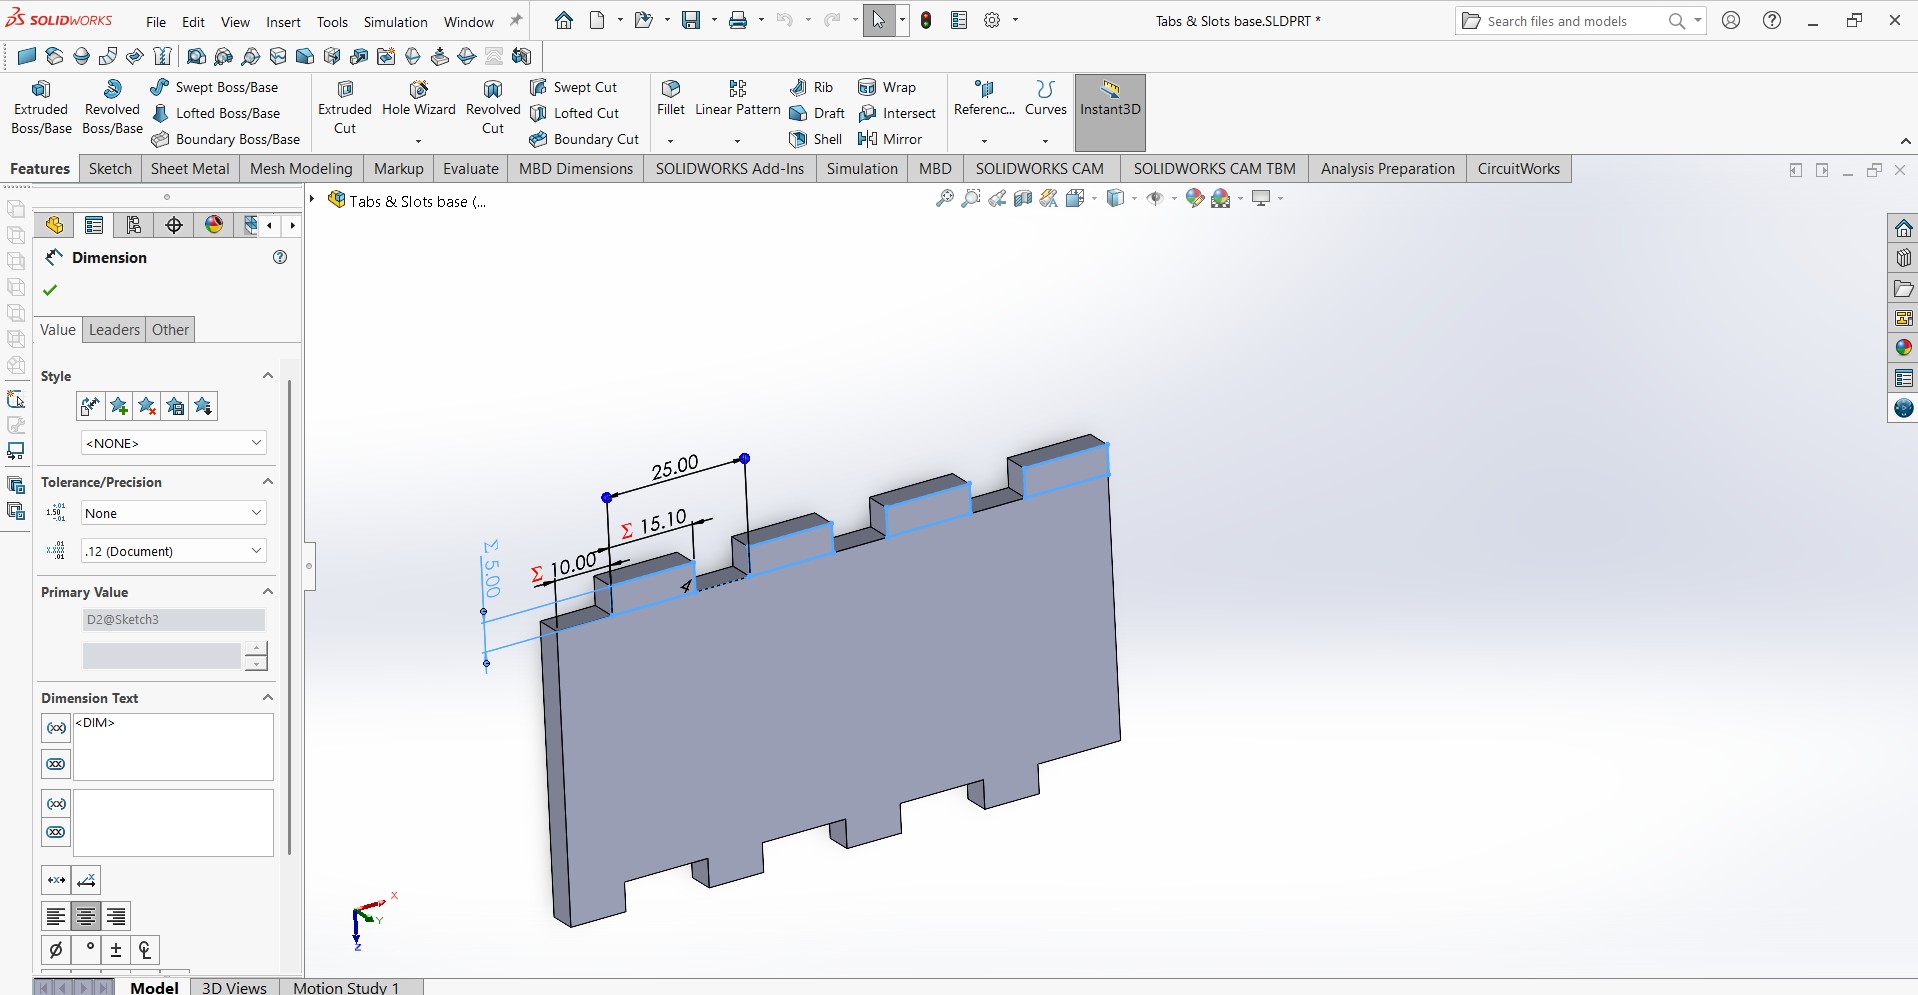Open the 3D Views tab
1918x995 pixels.
234,987
